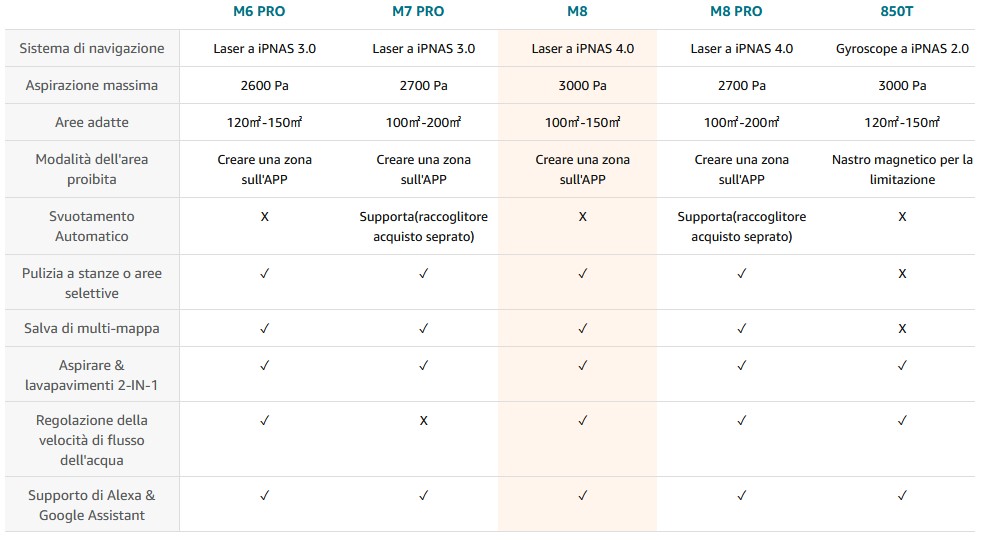Click the 'Supporto di Alexa & Google Assistant' label

(x=92, y=505)
